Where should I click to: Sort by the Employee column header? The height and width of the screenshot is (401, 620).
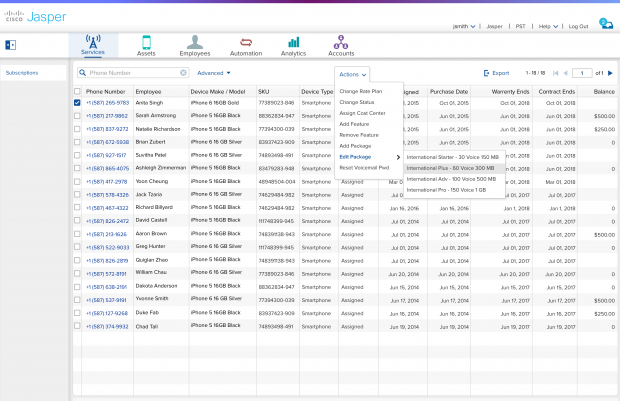point(148,91)
